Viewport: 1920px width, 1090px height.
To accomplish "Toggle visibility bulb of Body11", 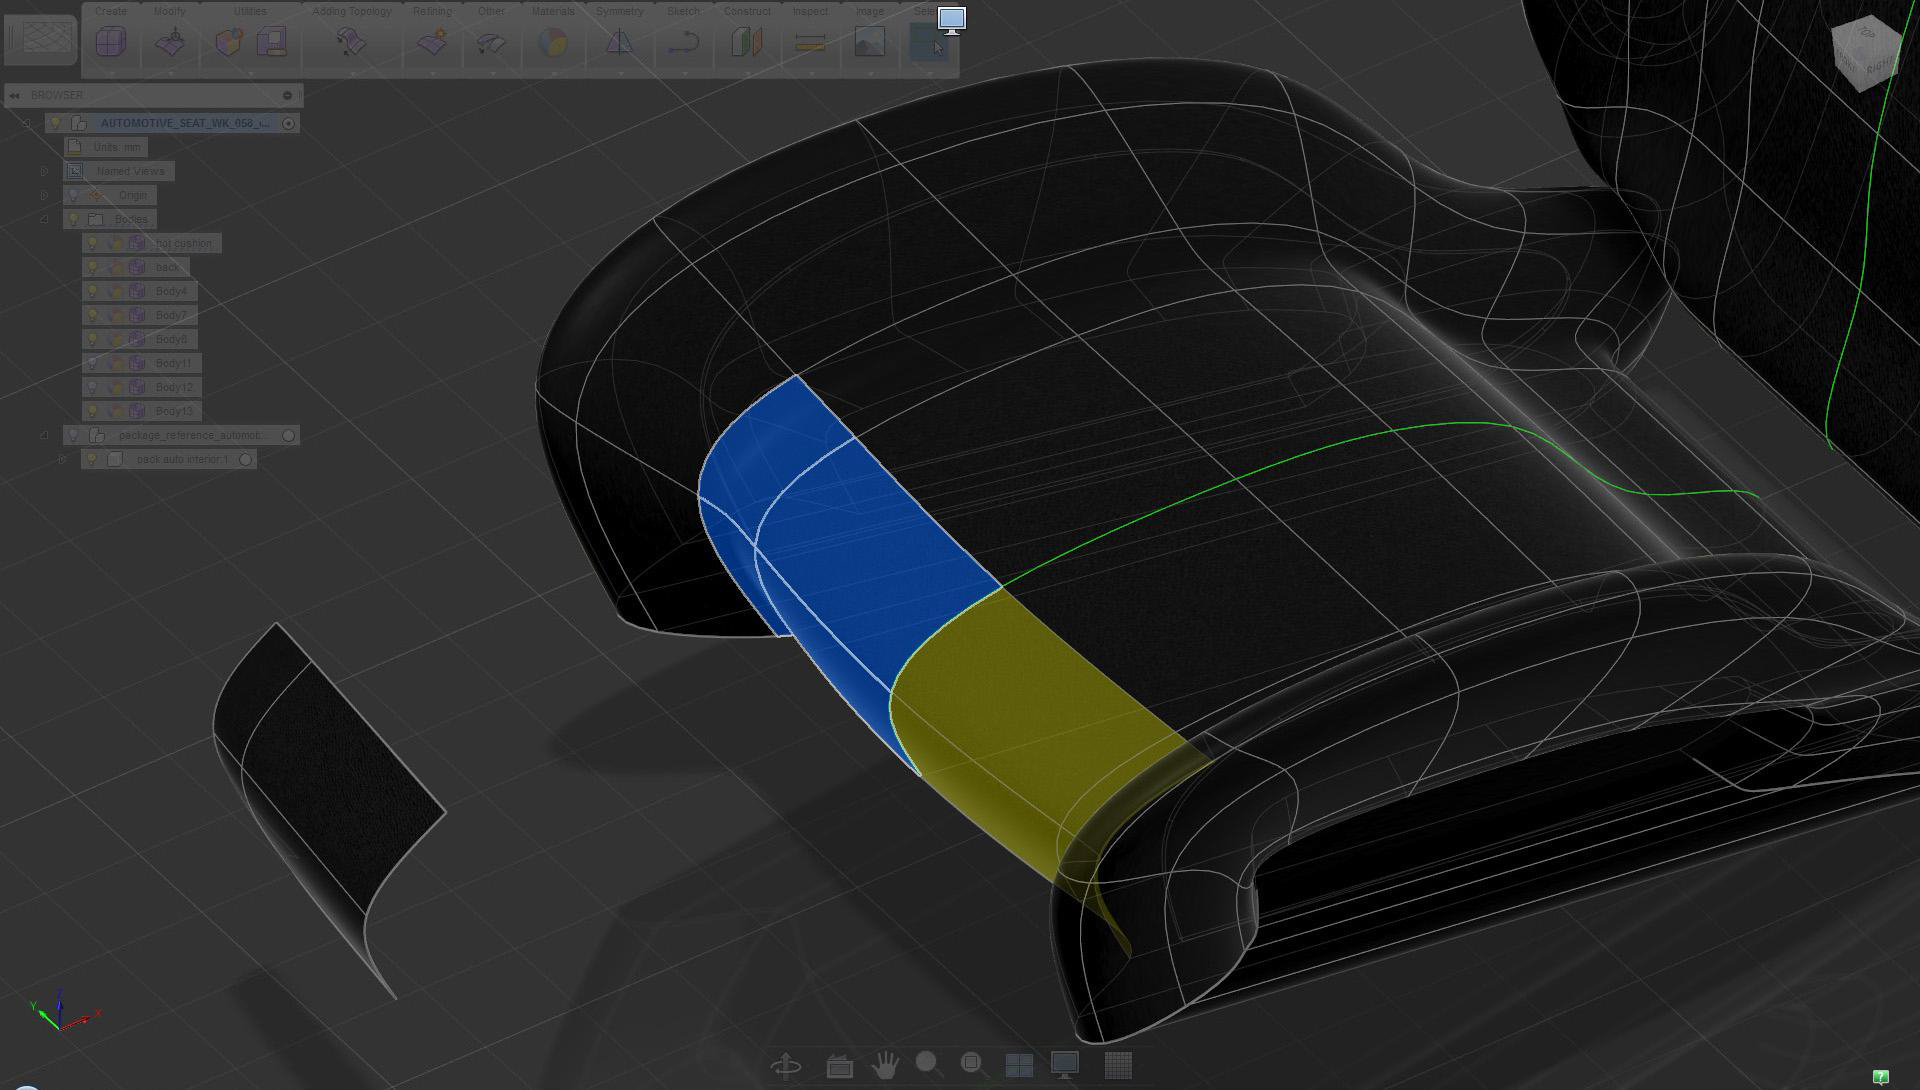I will coord(92,364).
